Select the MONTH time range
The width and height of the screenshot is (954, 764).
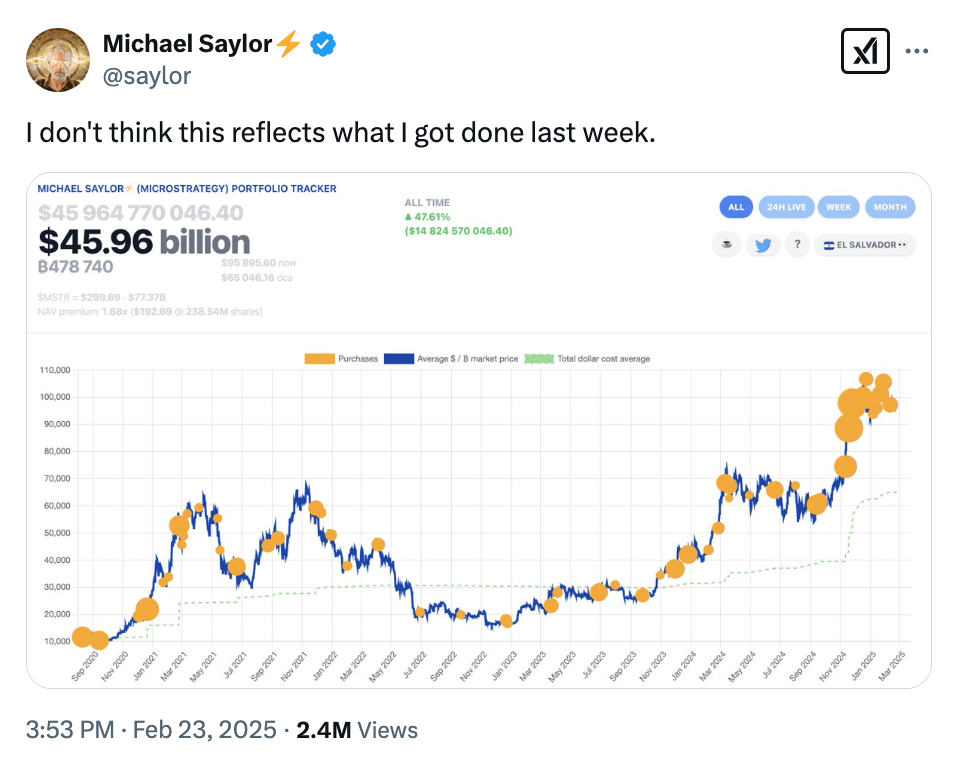click(x=890, y=207)
